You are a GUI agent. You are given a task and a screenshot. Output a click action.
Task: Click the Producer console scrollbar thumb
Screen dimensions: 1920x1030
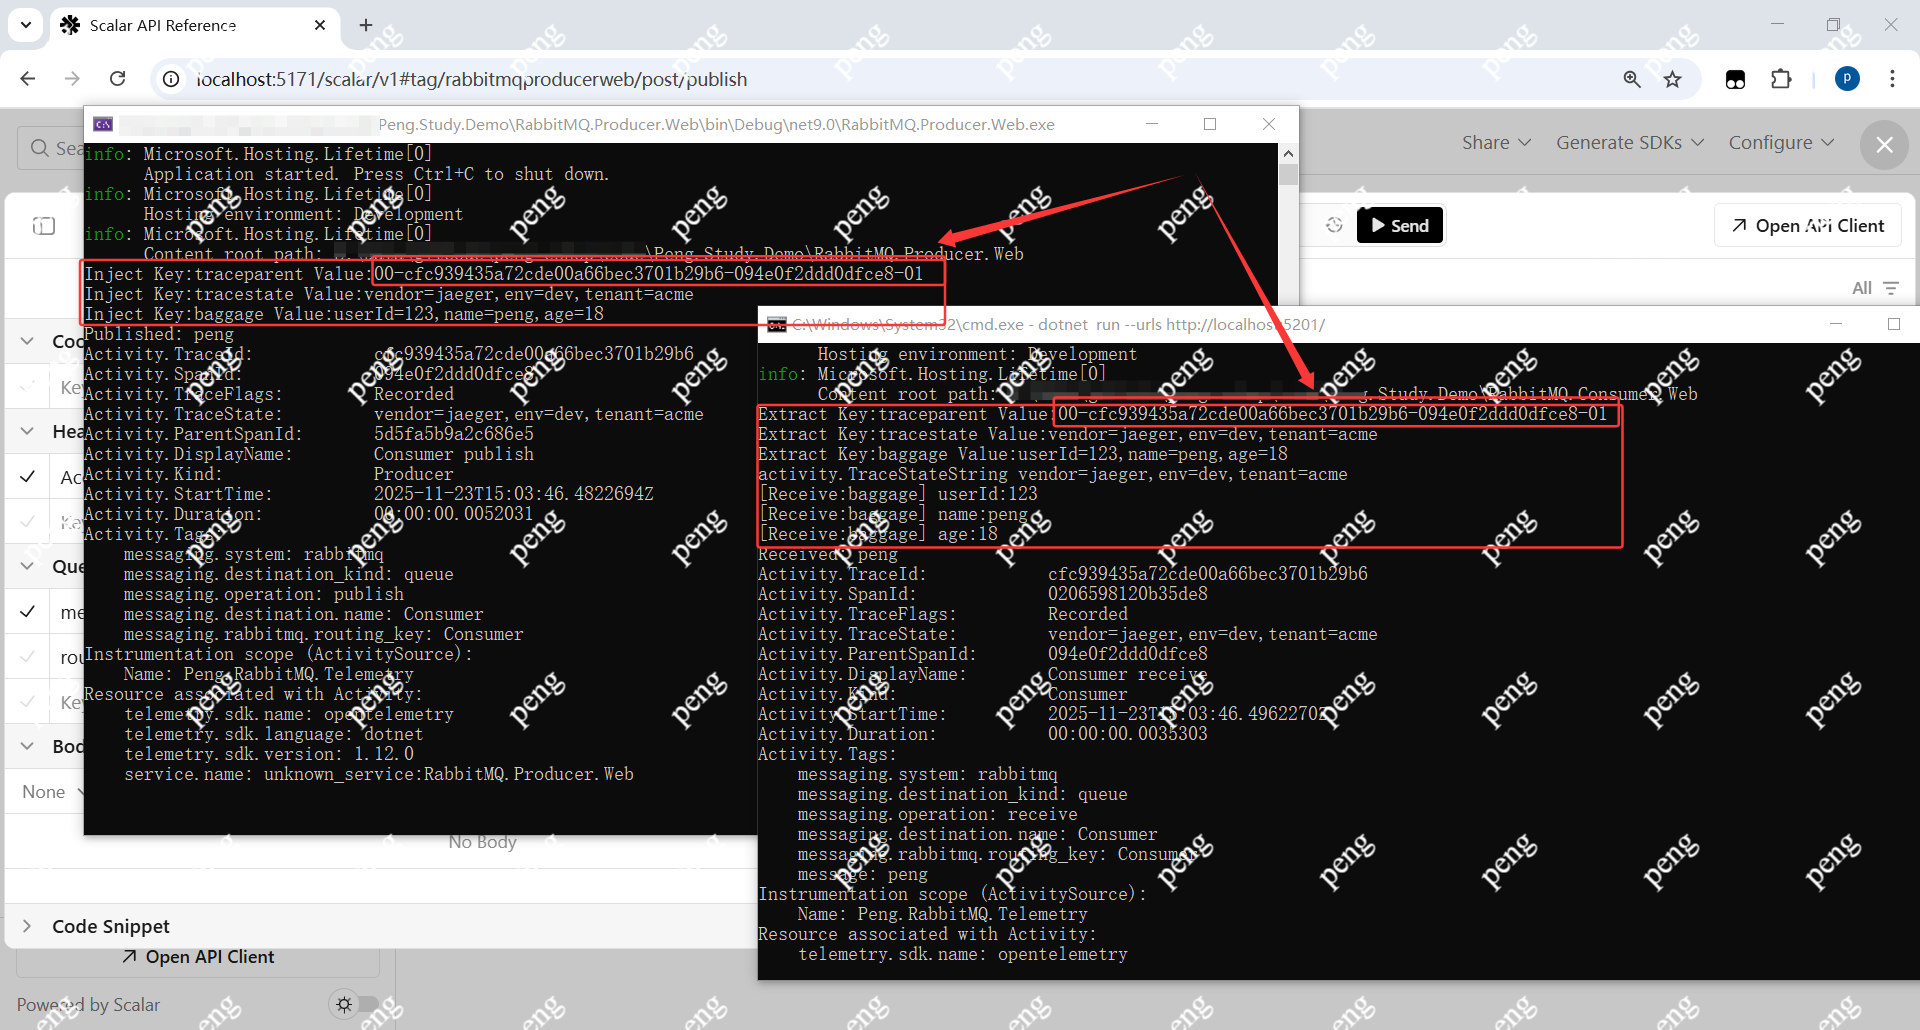tap(1288, 175)
